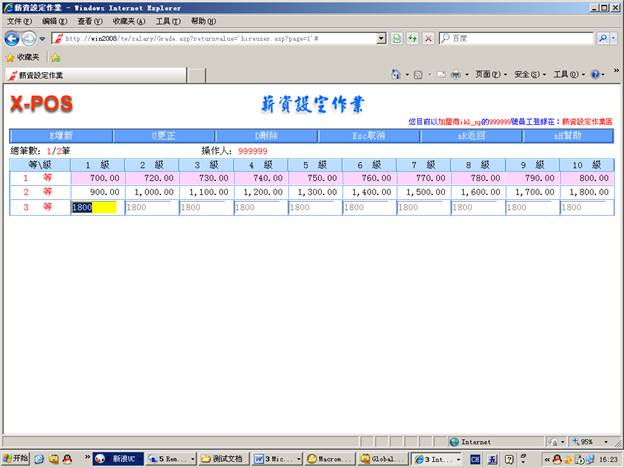The image size is (624, 468).
Task: Open the 工具(O) command bar dropdown
Action: (566, 75)
